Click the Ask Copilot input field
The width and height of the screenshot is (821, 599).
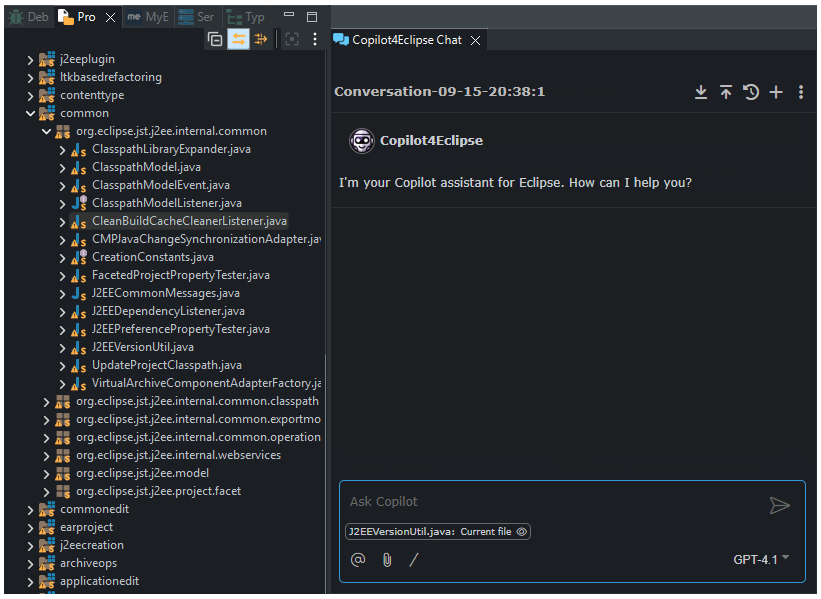[555, 502]
